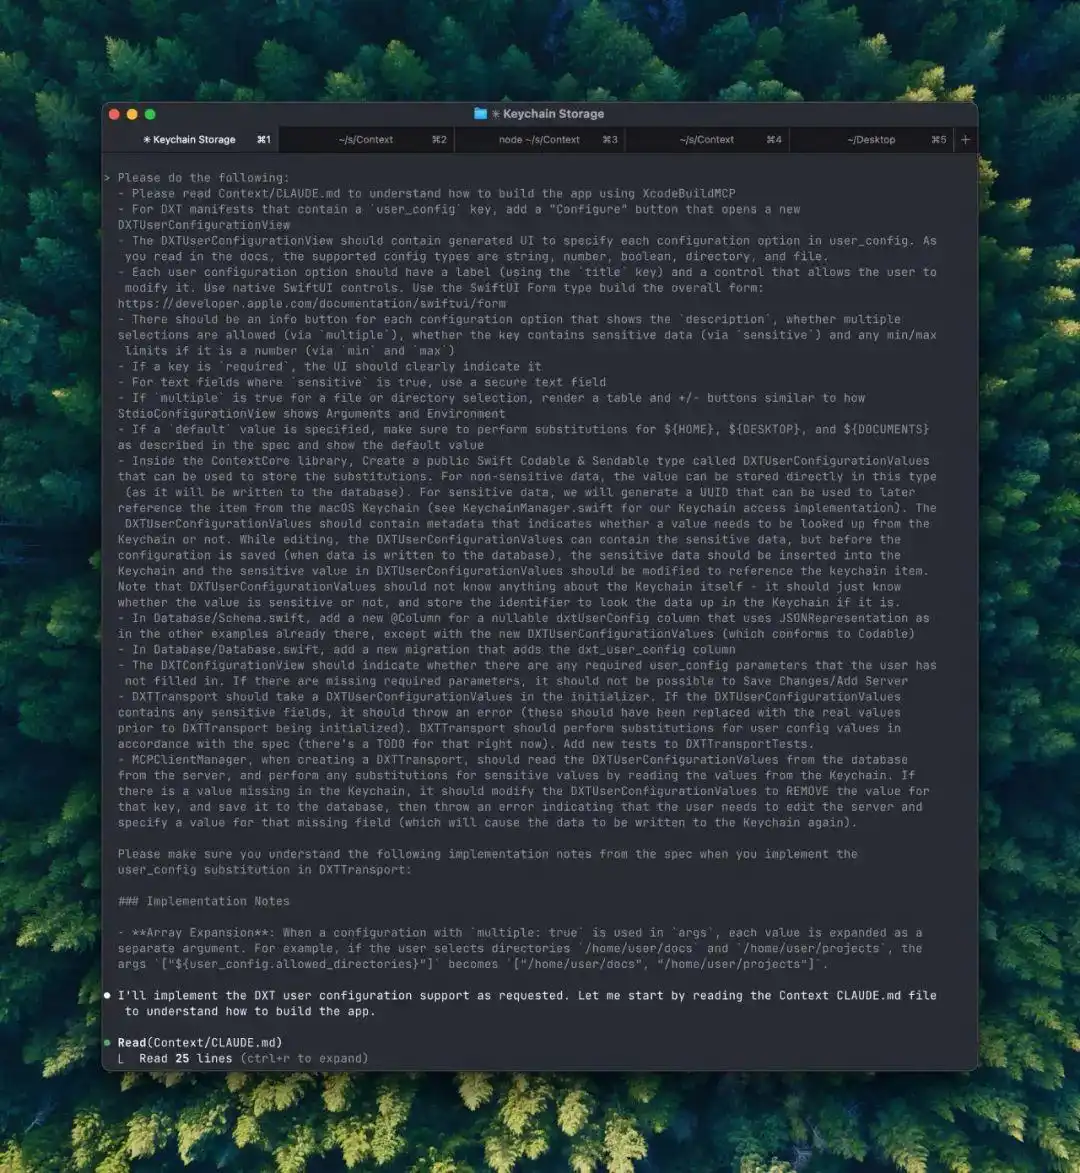Image resolution: width=1080 pixels, height=1173 pixels.
Task: Click 'StdioConfigurationView shows Arguments and Environment' line
Action: 311,414
